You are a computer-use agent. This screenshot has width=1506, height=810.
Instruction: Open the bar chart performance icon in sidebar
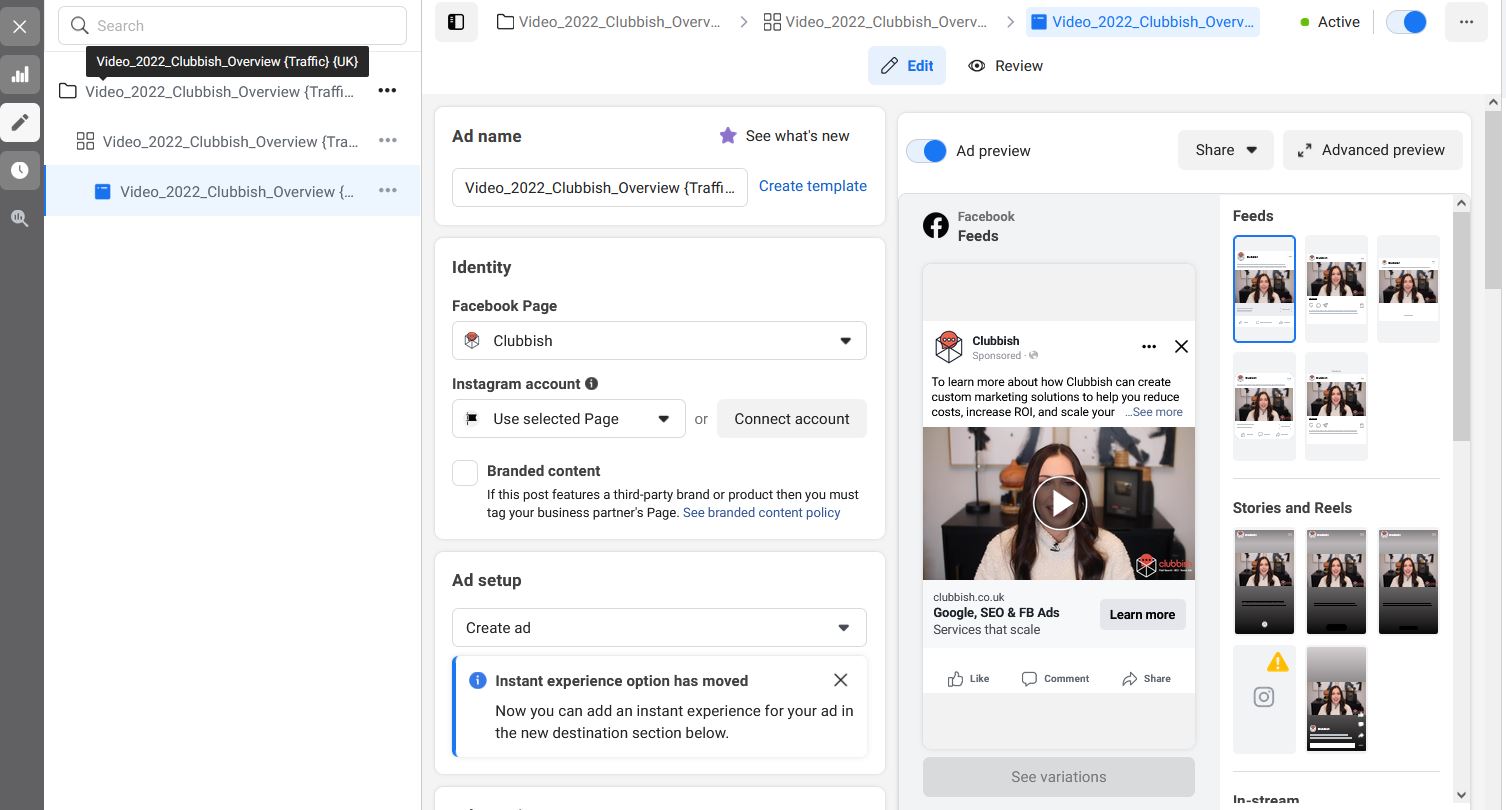pyautogui.click(x=20, y=74)
